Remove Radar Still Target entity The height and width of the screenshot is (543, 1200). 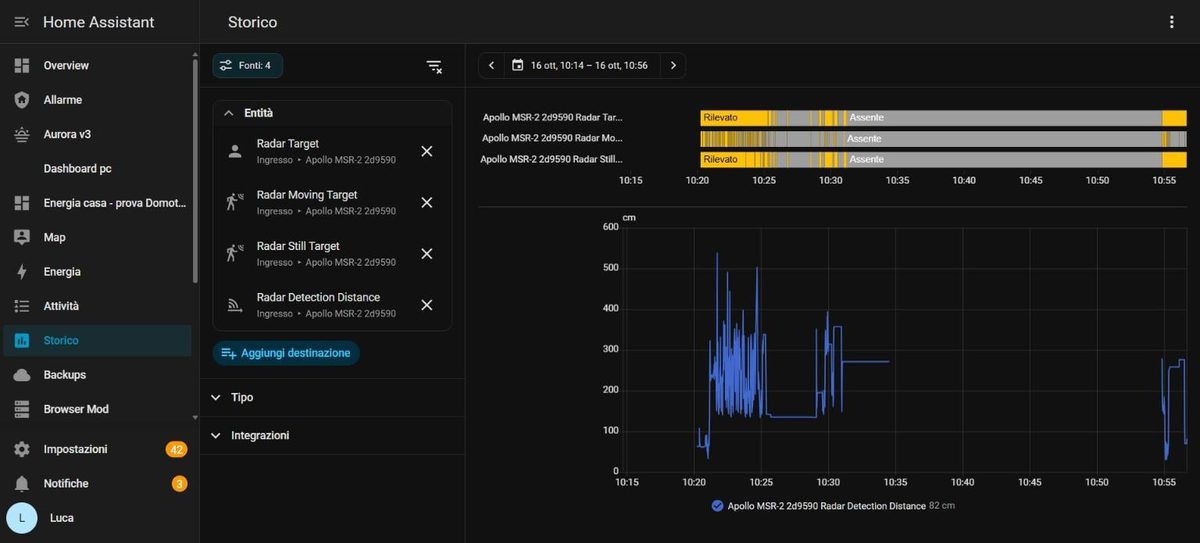pyautogui.click(x=427, y=253)
